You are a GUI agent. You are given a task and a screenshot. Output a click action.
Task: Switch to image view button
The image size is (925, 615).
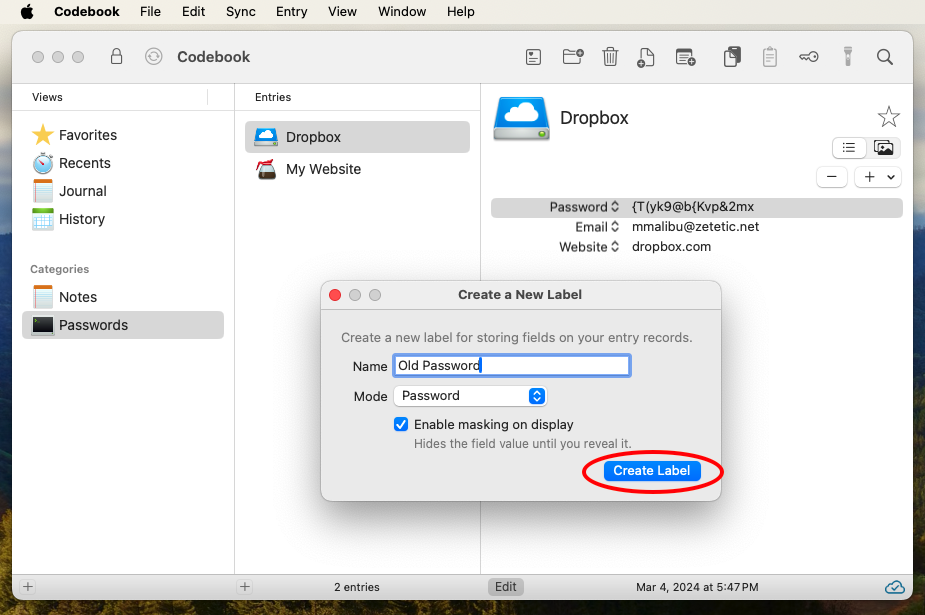point(883,147)
